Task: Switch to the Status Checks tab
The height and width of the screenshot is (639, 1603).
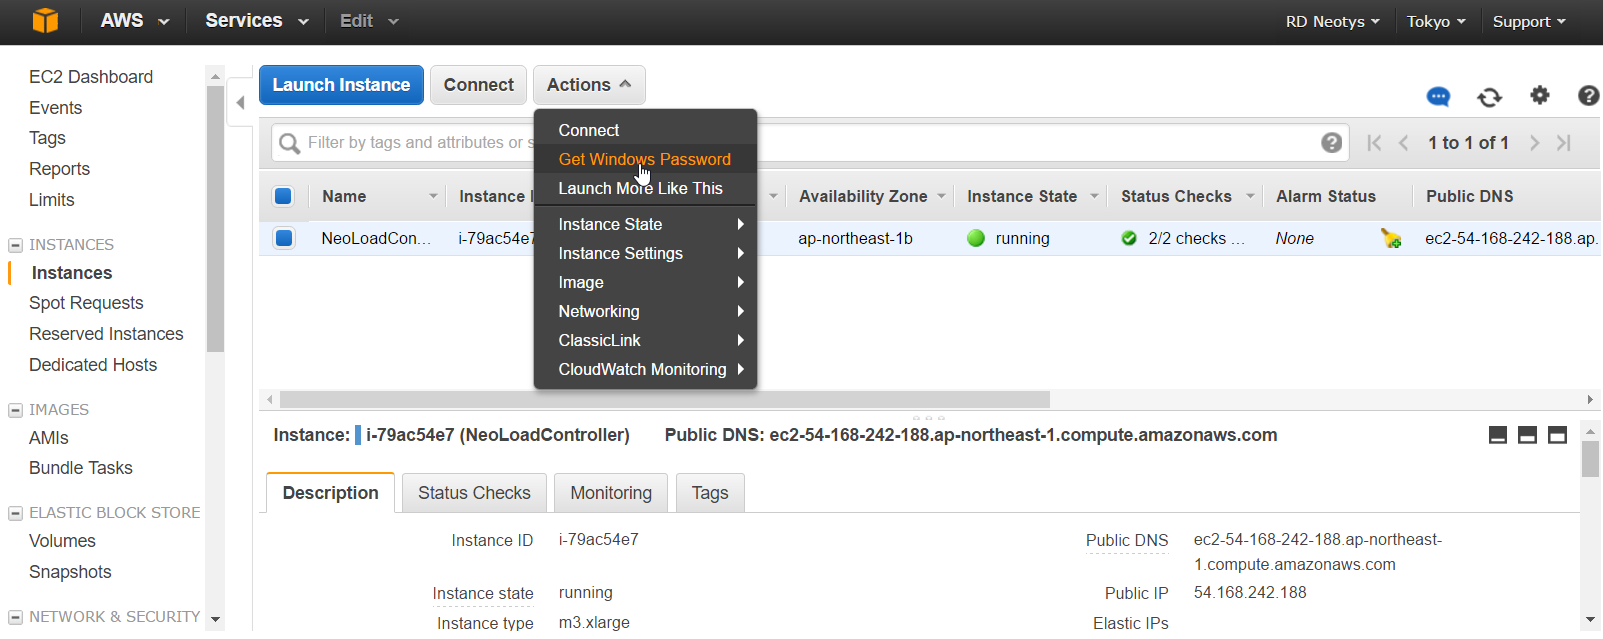Action: (x=474, y=493)
